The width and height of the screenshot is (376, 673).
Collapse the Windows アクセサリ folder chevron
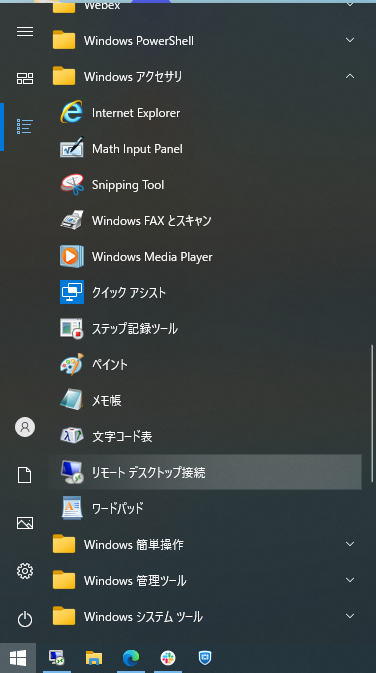(x=350, y=76)
